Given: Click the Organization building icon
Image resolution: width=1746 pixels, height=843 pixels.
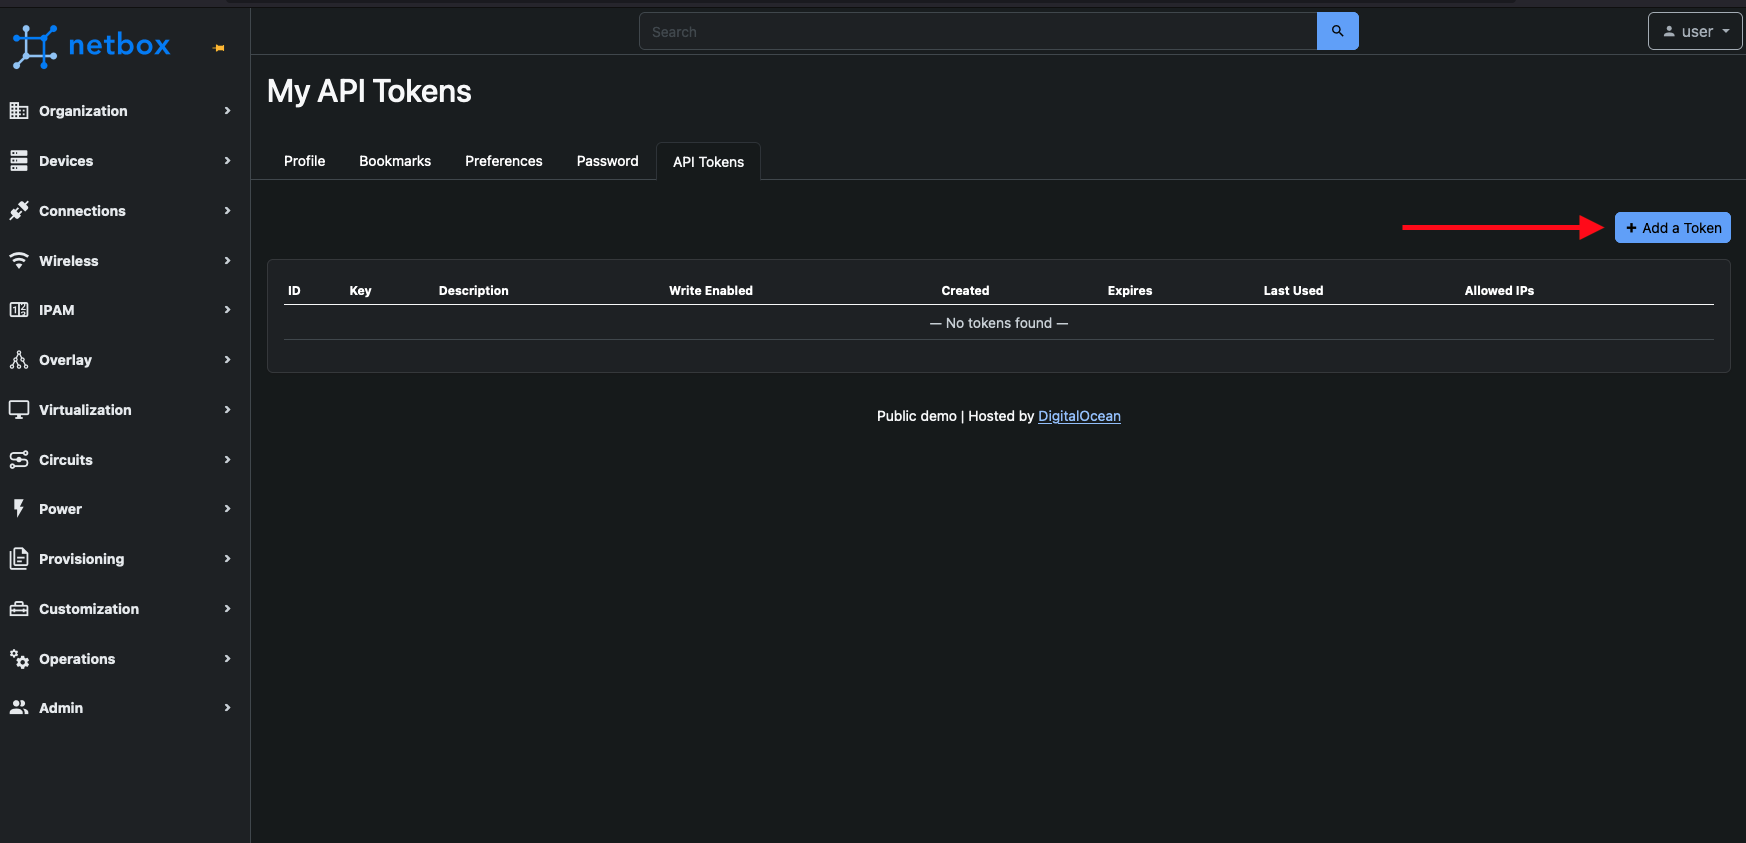Looking at the screenshot, I should [x=19, y=111].
